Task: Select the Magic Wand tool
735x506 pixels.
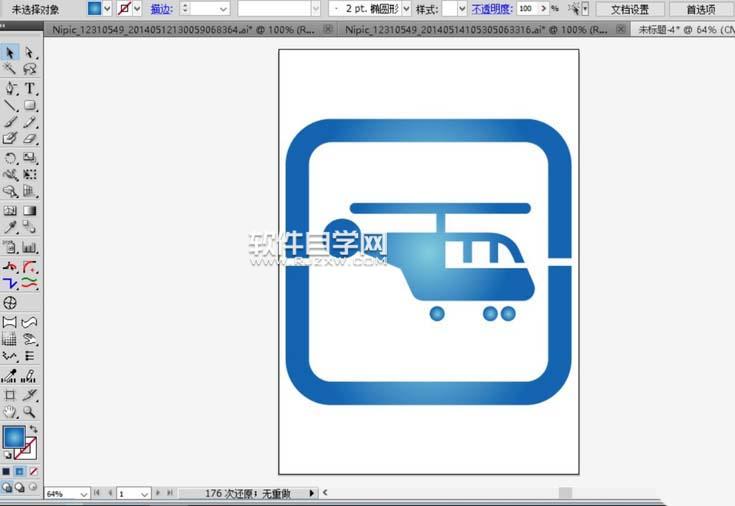Action: pyautogui.click(x=10, y=70)
